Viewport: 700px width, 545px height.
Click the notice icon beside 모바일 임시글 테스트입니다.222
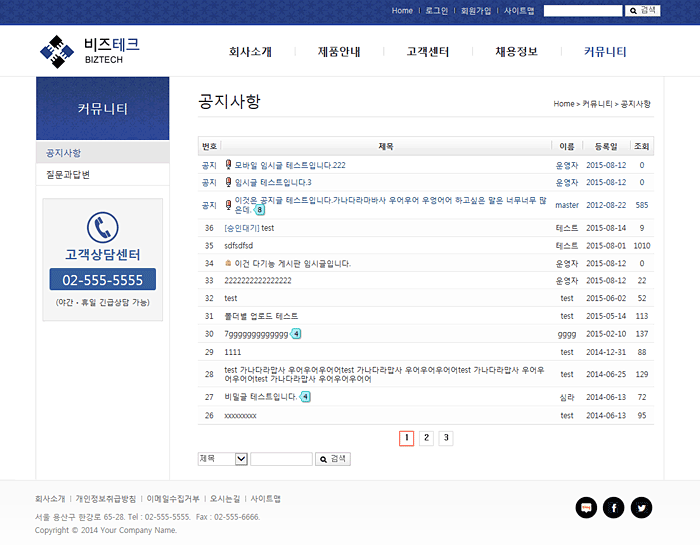(229, 164)
